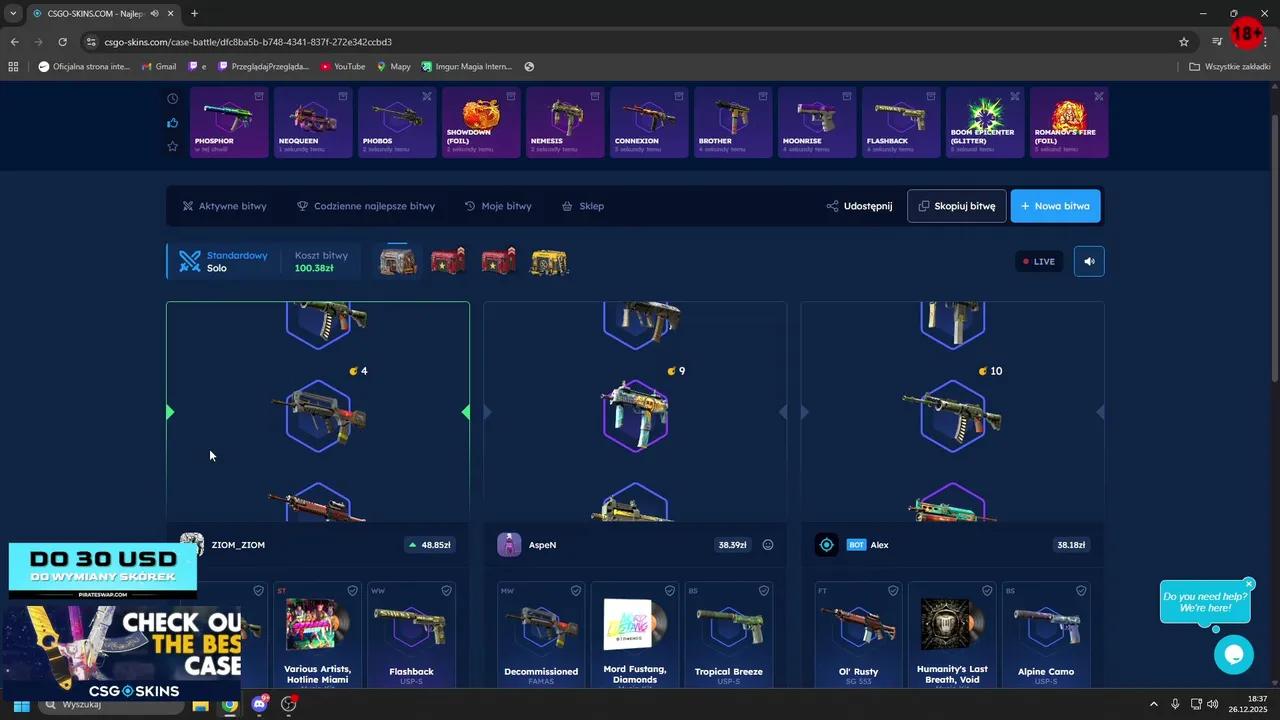This screenshot has height=720, width=1280.
Task: Mute battle sound with the speaker button
Action: click(x=1089, y=261)
